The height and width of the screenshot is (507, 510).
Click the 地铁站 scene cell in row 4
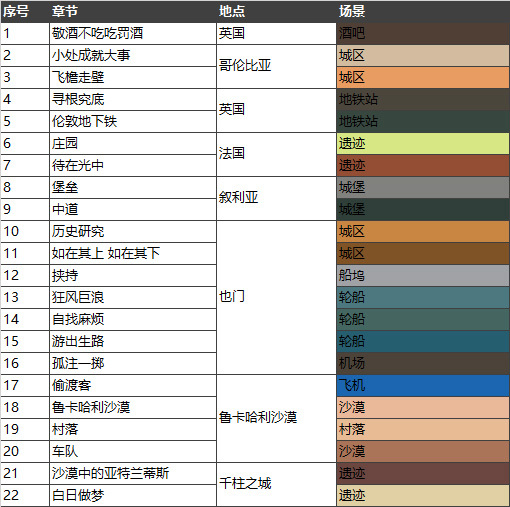(x=423, y=99)
